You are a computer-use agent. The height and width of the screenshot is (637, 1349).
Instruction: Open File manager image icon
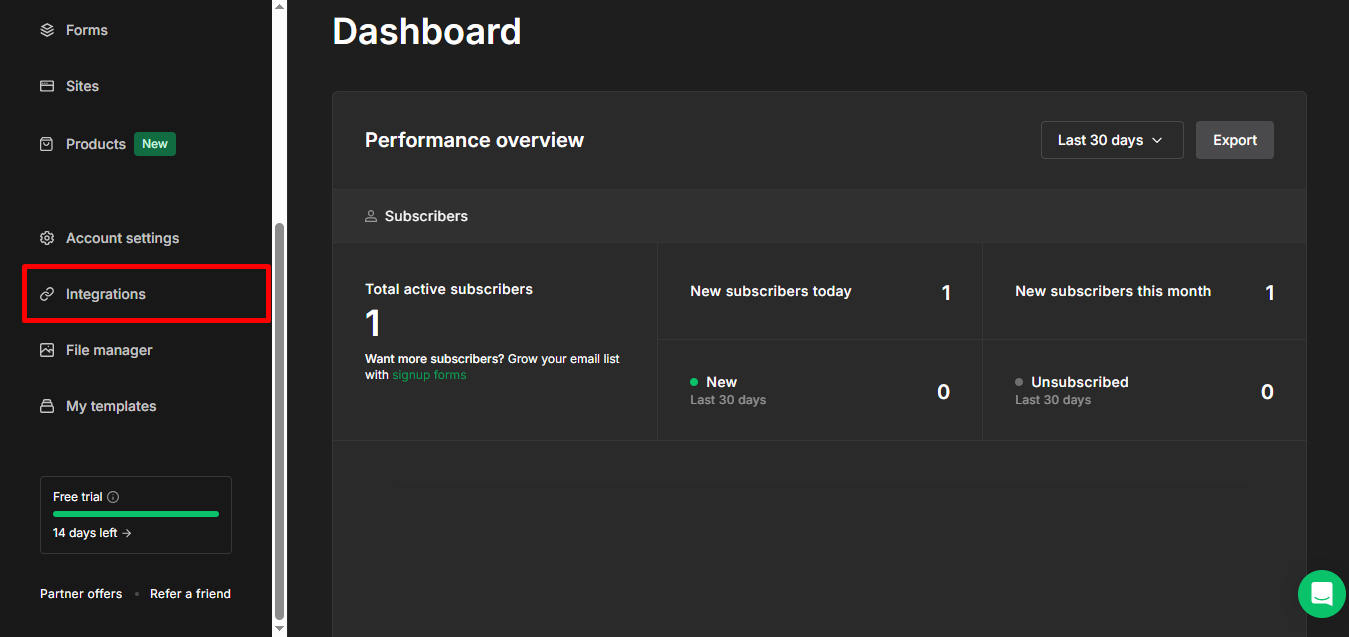46,350
